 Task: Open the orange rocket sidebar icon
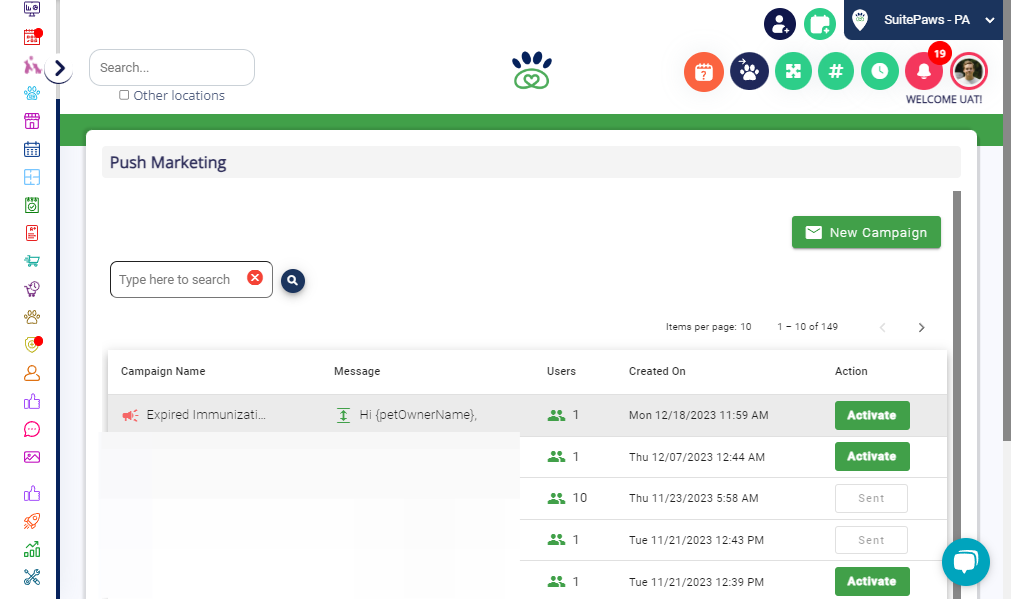pyautogui.click(x=32, y=521)
